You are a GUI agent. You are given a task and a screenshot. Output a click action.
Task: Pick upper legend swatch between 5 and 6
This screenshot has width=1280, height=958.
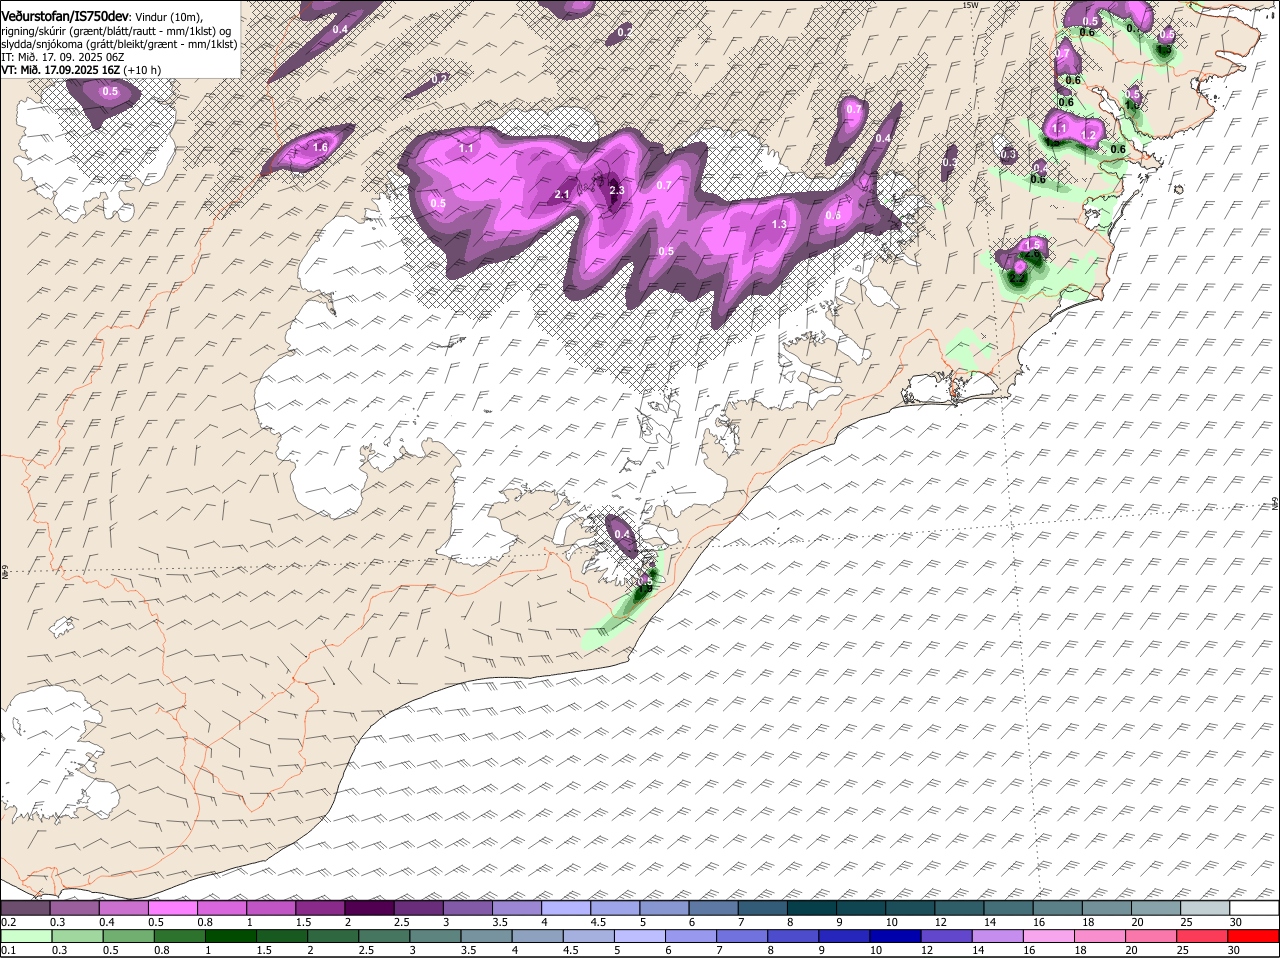pyautogui.click(x=664, y=908)
